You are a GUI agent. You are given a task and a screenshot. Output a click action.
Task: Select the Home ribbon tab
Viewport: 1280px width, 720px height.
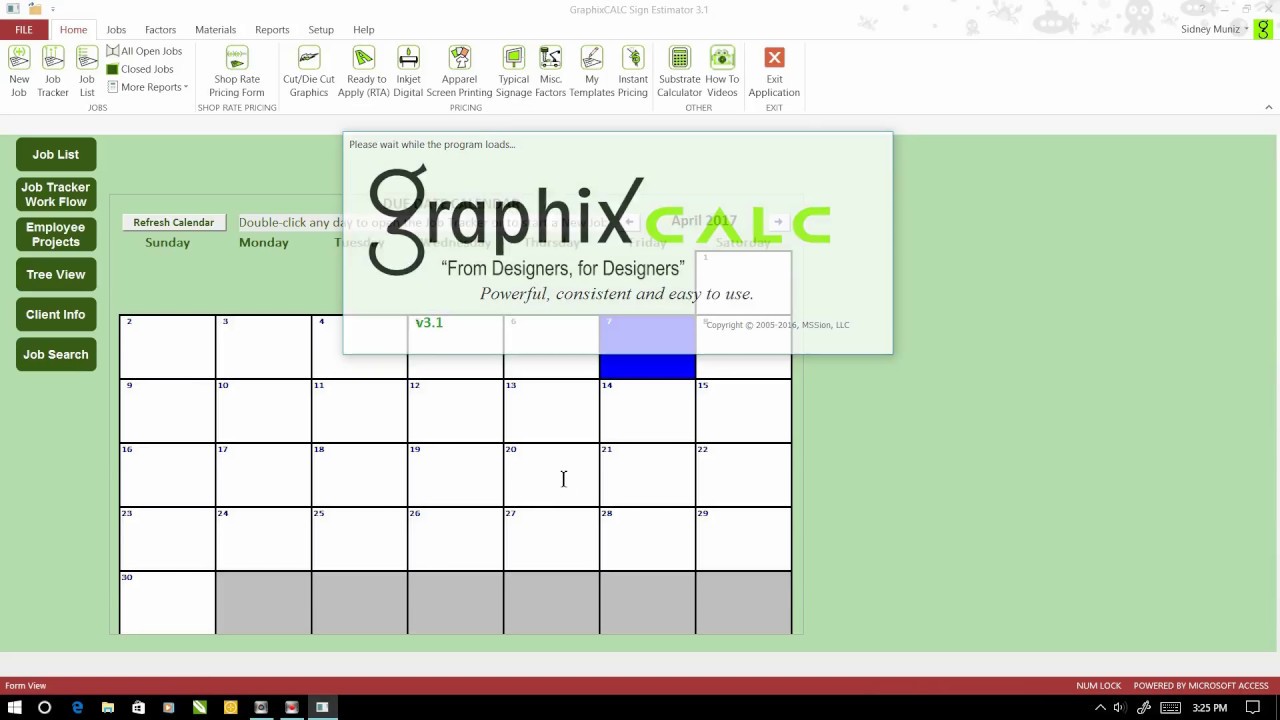click(x=73, y=30)
